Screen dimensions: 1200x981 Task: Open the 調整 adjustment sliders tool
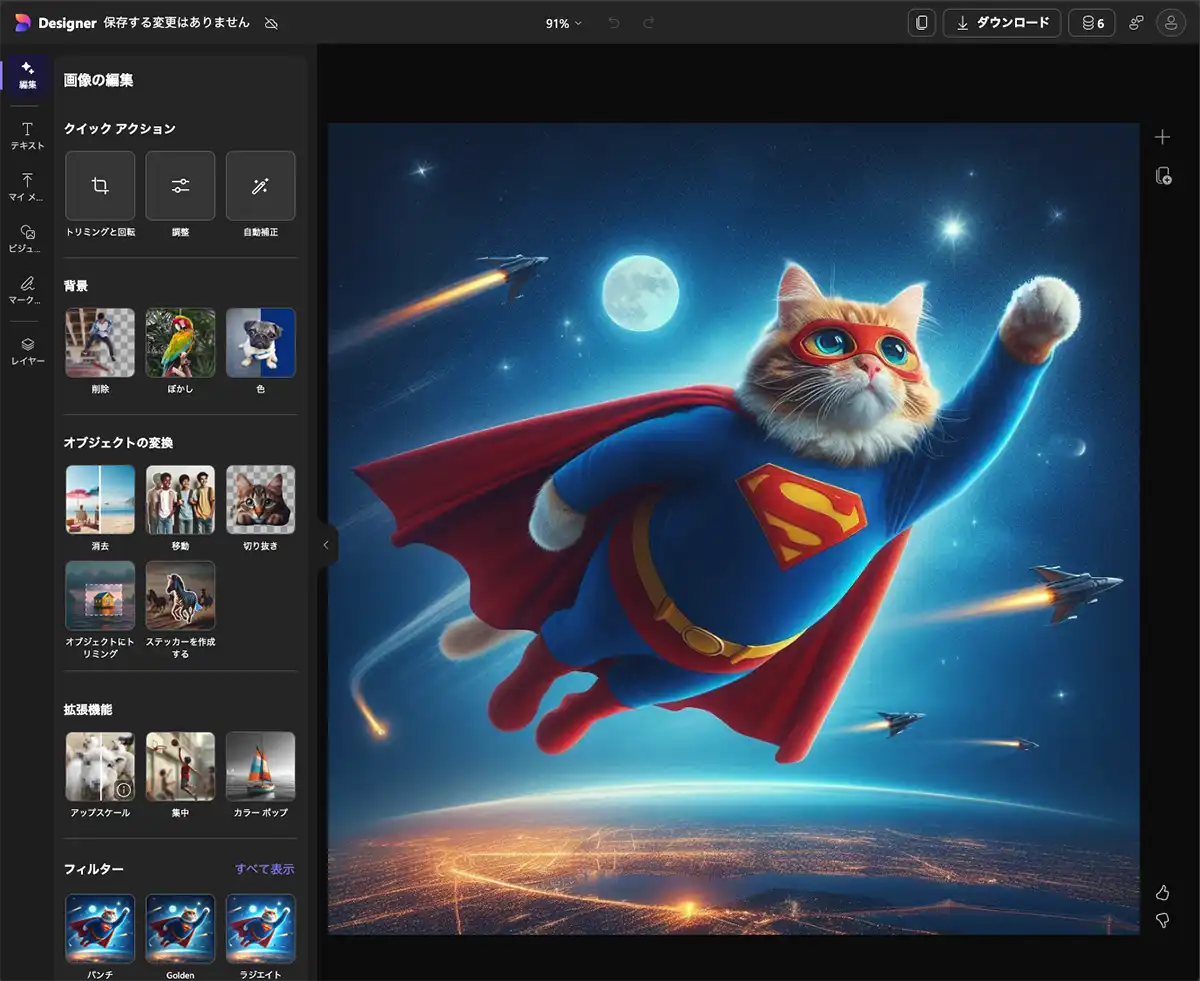pyautogui.click(x=180, y=185)
